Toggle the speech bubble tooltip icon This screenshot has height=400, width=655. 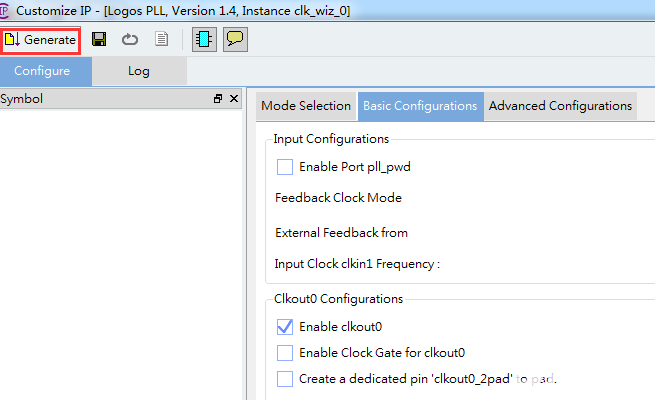click(235, 39)
